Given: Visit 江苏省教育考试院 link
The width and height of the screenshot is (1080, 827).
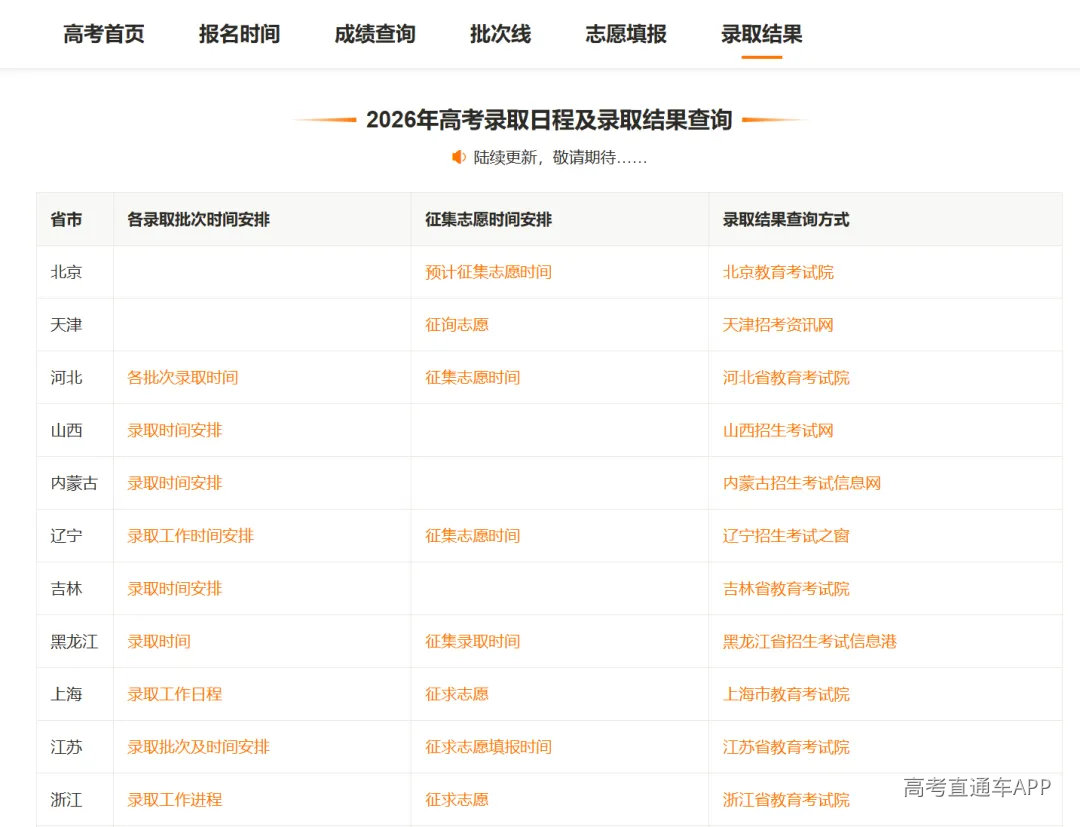Looking at the screenshot, I should coord(785,747).
